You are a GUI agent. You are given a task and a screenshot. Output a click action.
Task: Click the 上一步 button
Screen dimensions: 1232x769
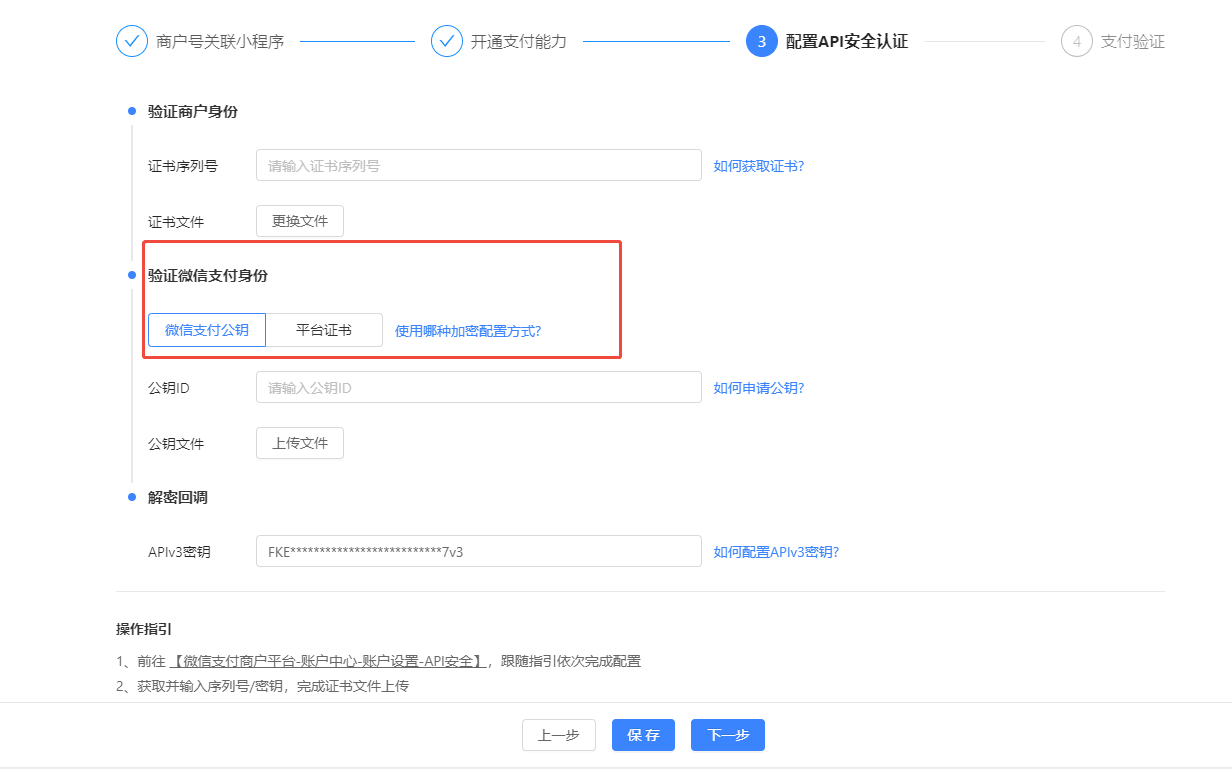click(x=559, y=735)
